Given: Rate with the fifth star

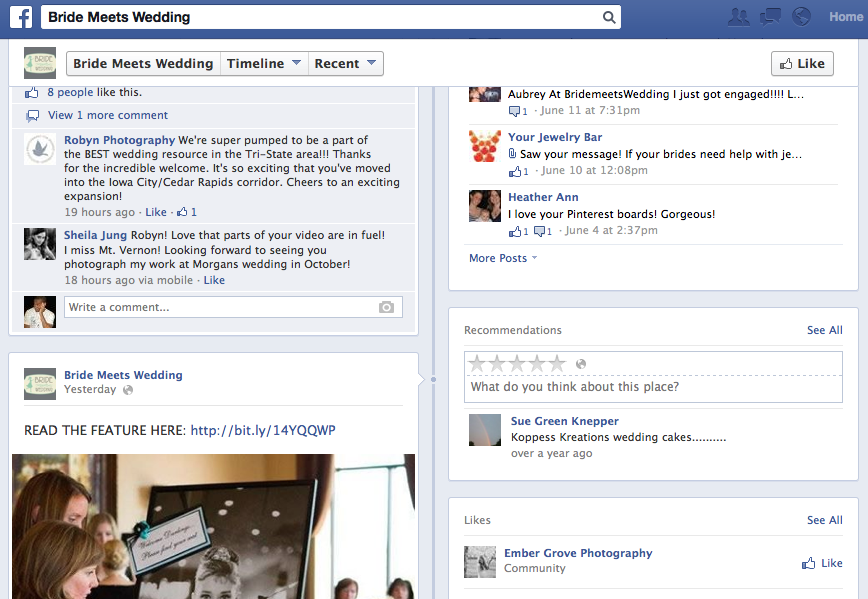Looking at the screenshot, I should (x=557, y=364).
